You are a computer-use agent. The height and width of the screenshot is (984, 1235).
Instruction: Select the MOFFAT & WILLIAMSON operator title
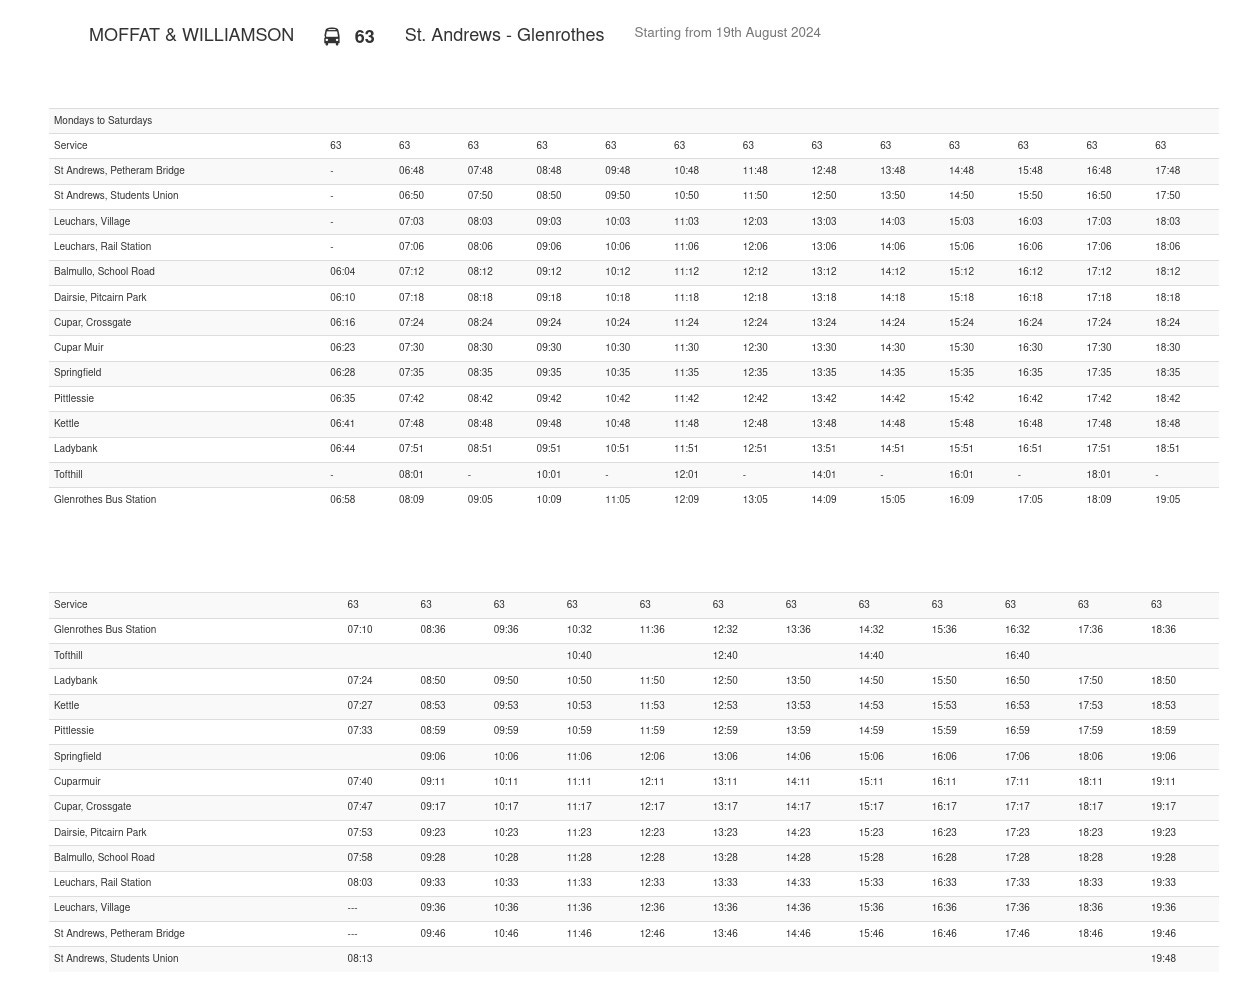191,35
